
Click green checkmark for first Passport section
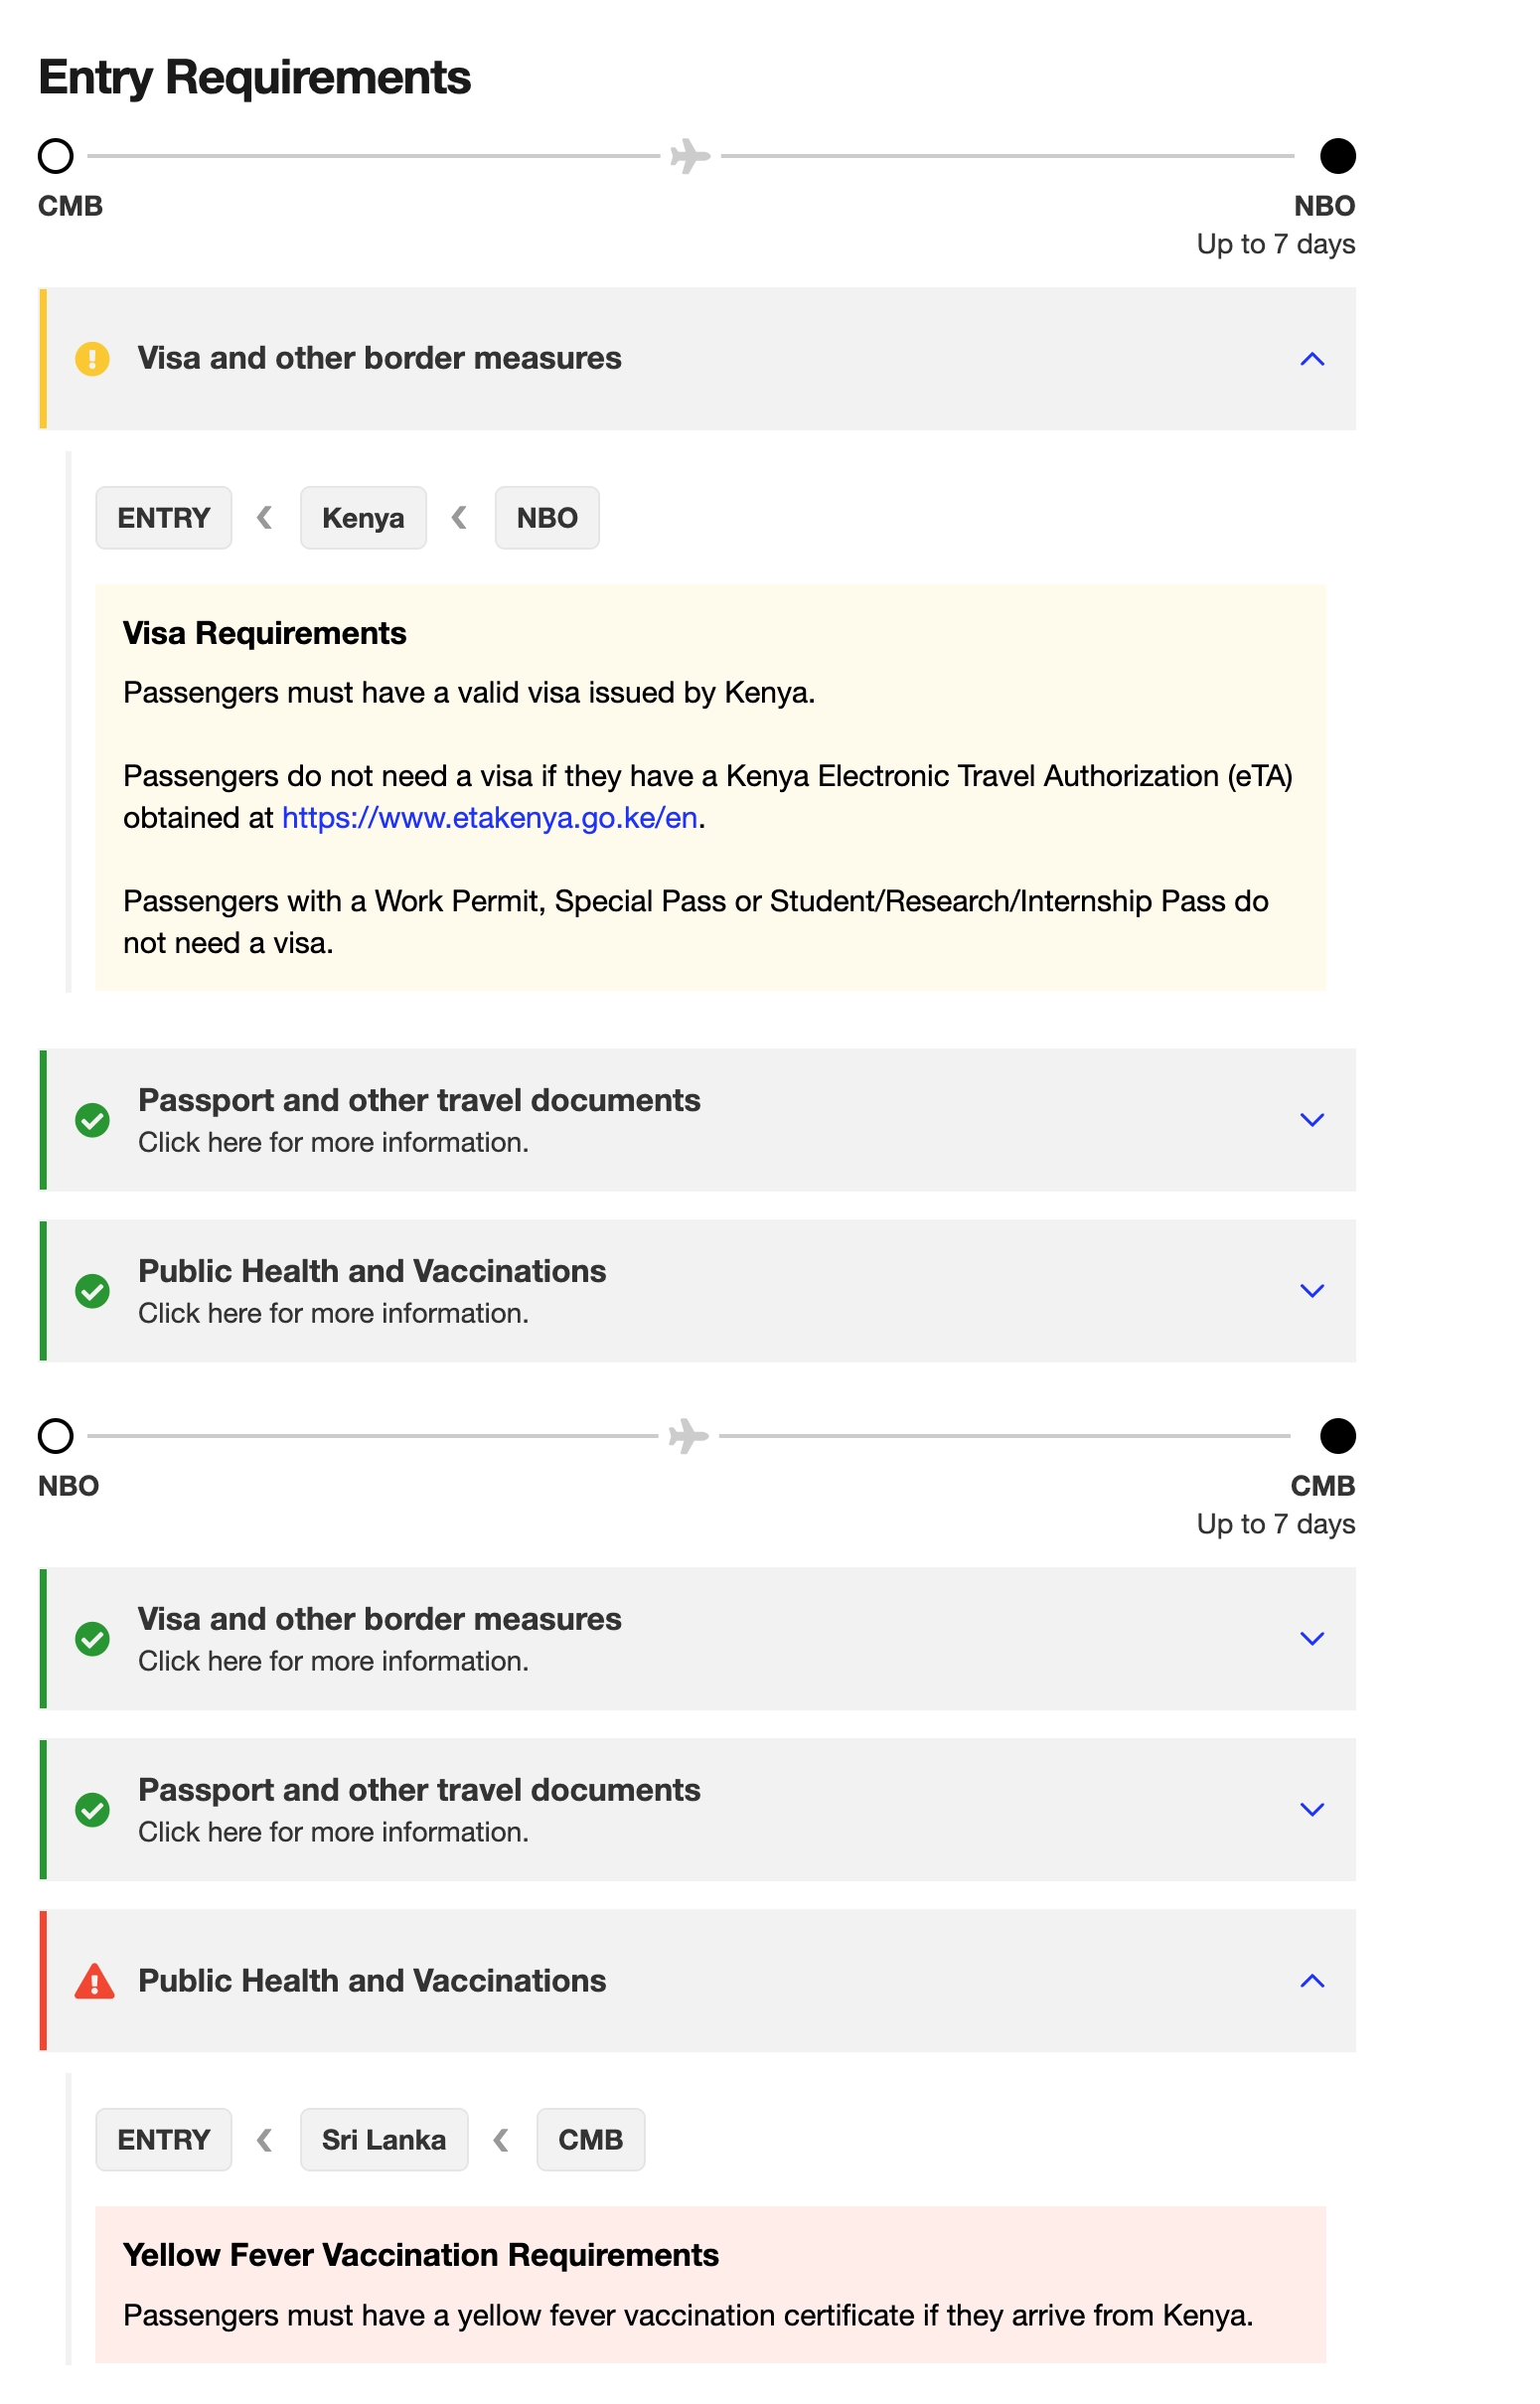(93, 1120)
